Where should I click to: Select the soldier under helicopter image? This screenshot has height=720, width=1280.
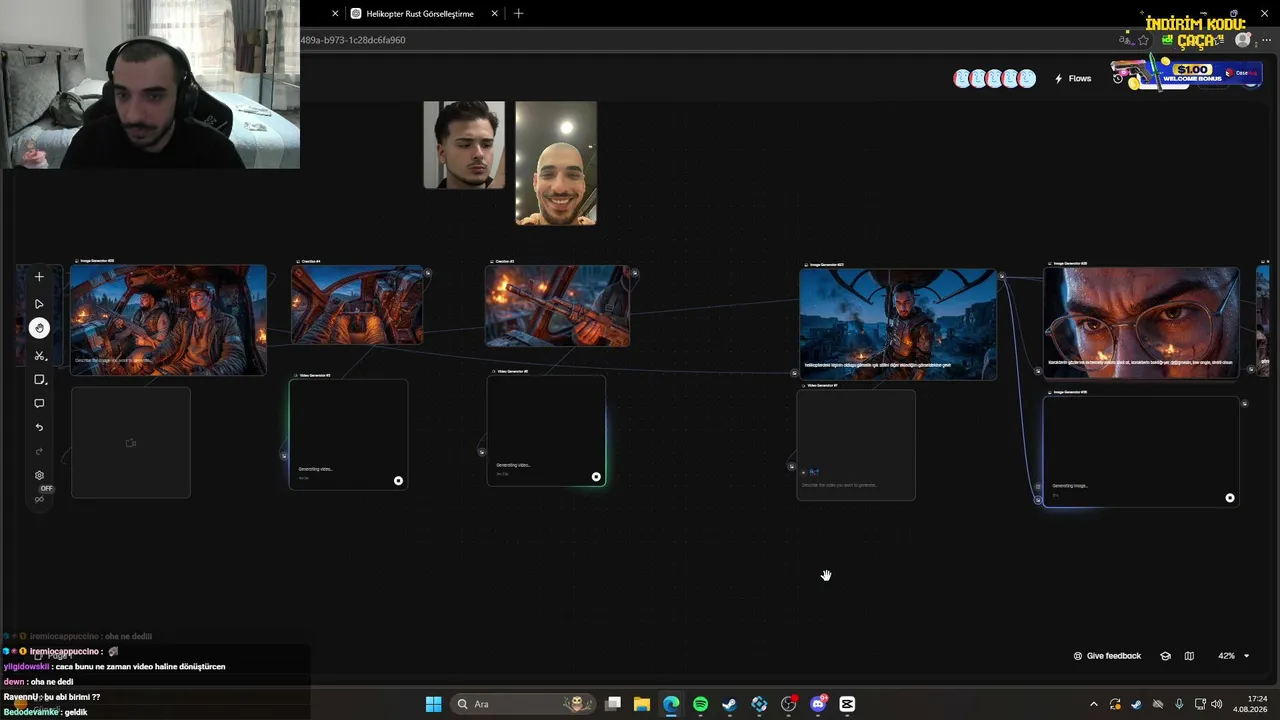pyautogui.click(x=898, y=324)
